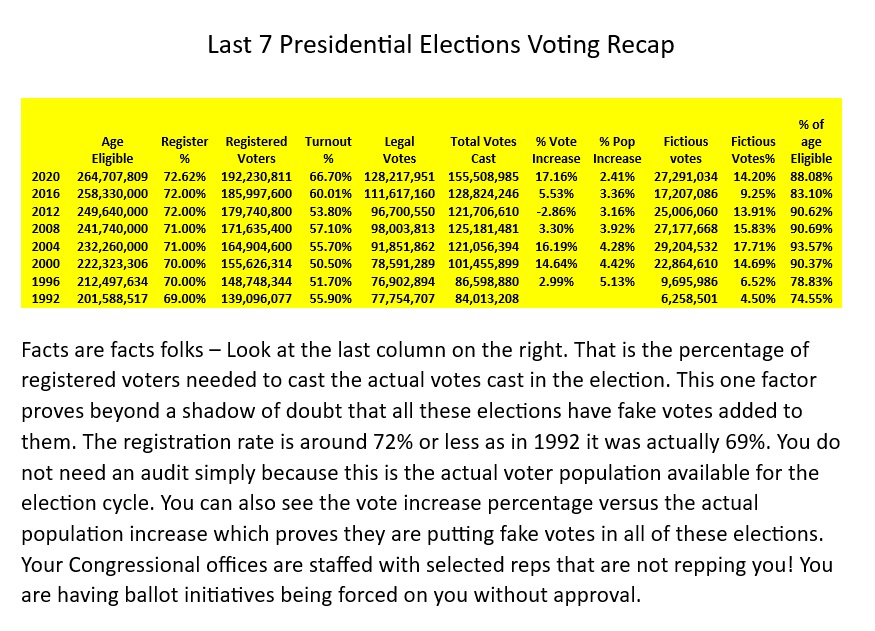Select the 155,508,985 total votes cell

coord(484,177)
